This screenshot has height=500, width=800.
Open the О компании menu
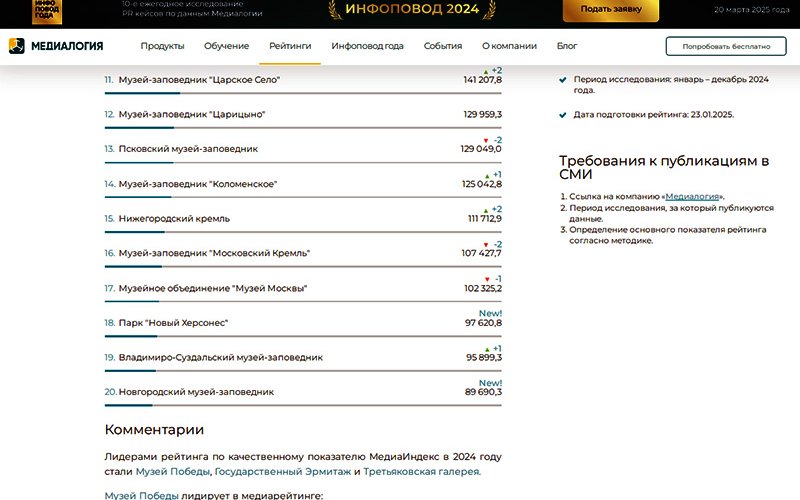point(509,46)
